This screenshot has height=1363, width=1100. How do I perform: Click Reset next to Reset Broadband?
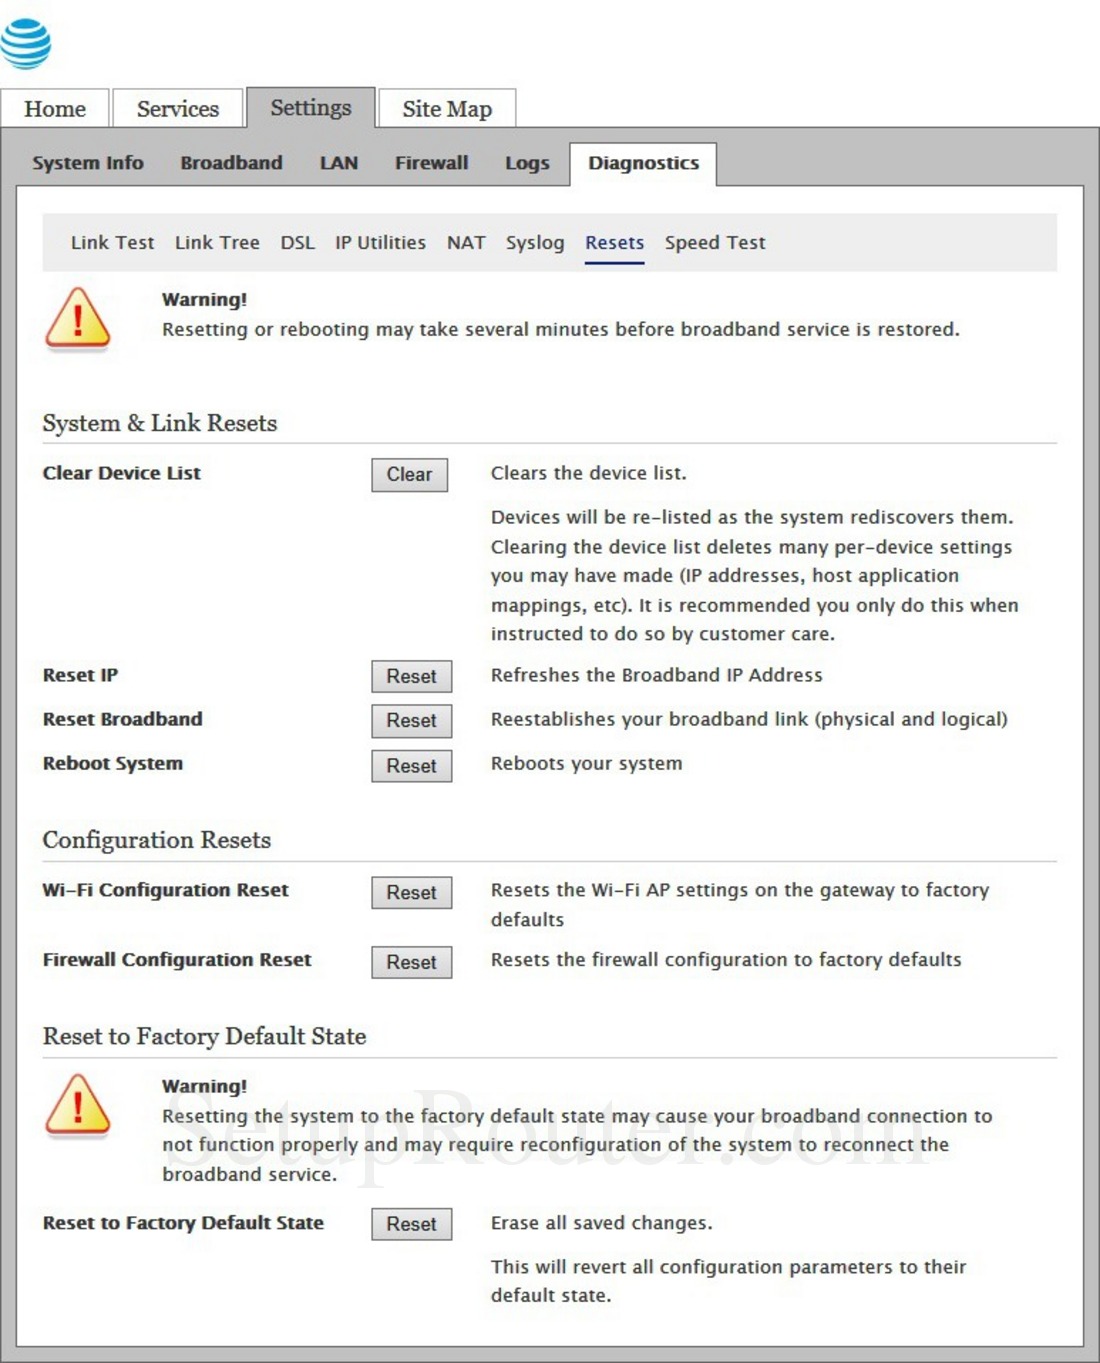pos(411,720)
